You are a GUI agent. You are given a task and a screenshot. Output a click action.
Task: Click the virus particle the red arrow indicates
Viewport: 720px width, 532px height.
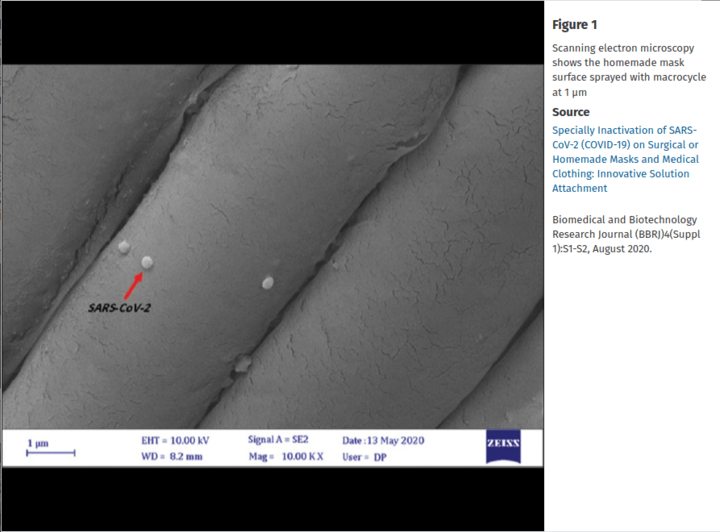point(147,262)
